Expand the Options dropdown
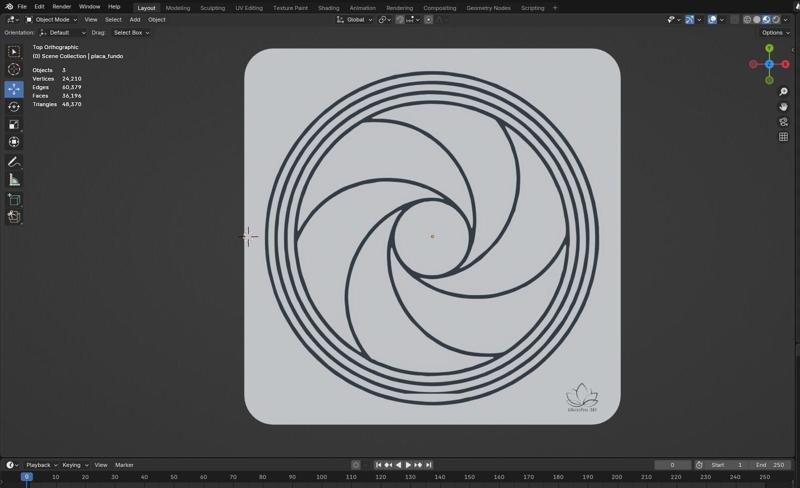 click(776, 33)
